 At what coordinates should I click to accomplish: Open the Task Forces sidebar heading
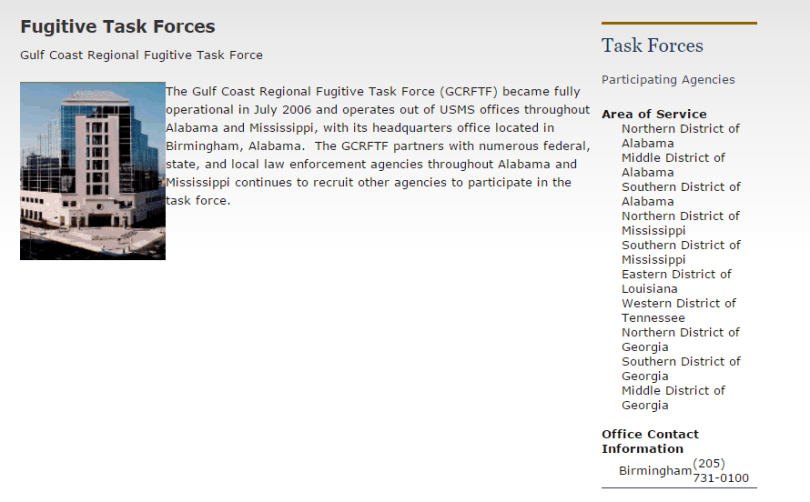point(652,46)
